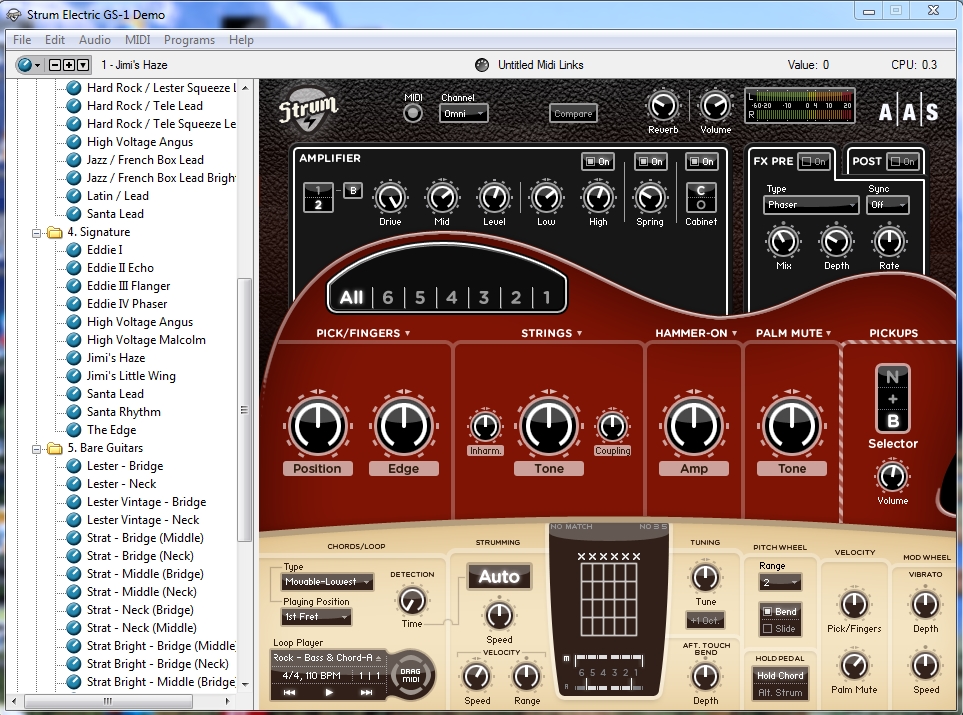This screenshot has height=715, width=963.
Task: Click the Coupling knob
Action: pos(612,426)
